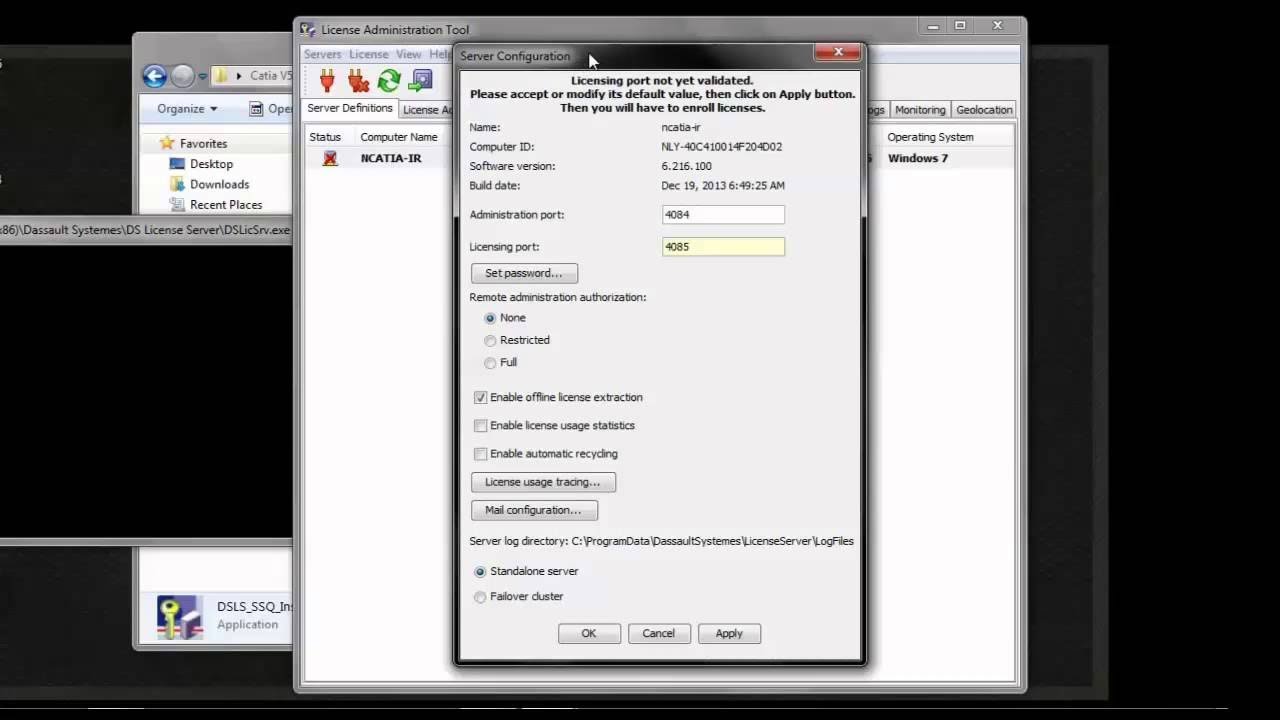Click Apply in Server Configuration
Image resolution: width=1280 pixels, height=720 pixels.
point(729,633)
